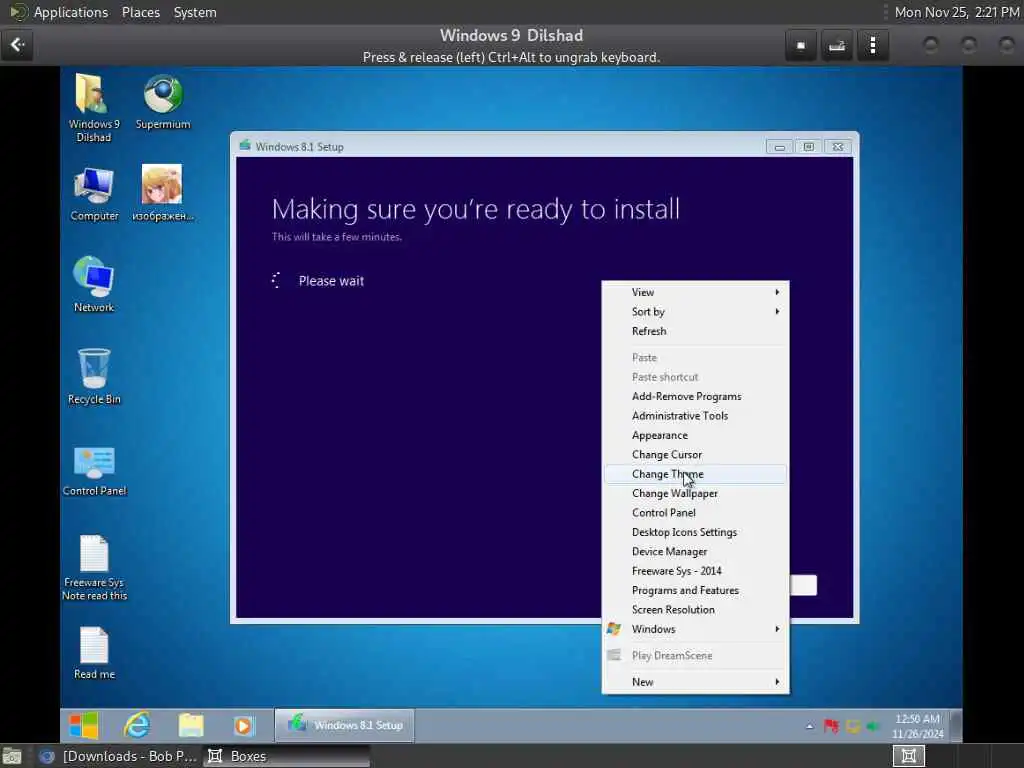1024x768 pixels.
Task: Open Device Manager from context menu
Action: pyautogui.click(x=696, y=552)
